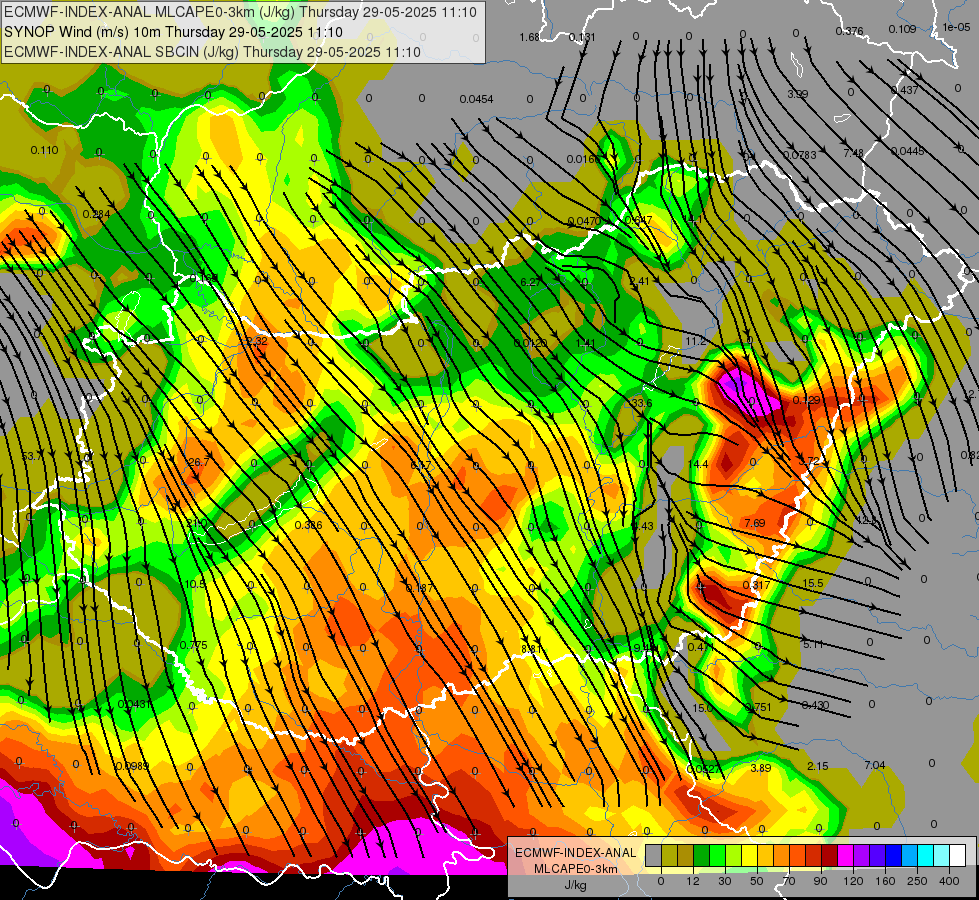
Task: Click the legend tick label 70
Action: (789, 881)
